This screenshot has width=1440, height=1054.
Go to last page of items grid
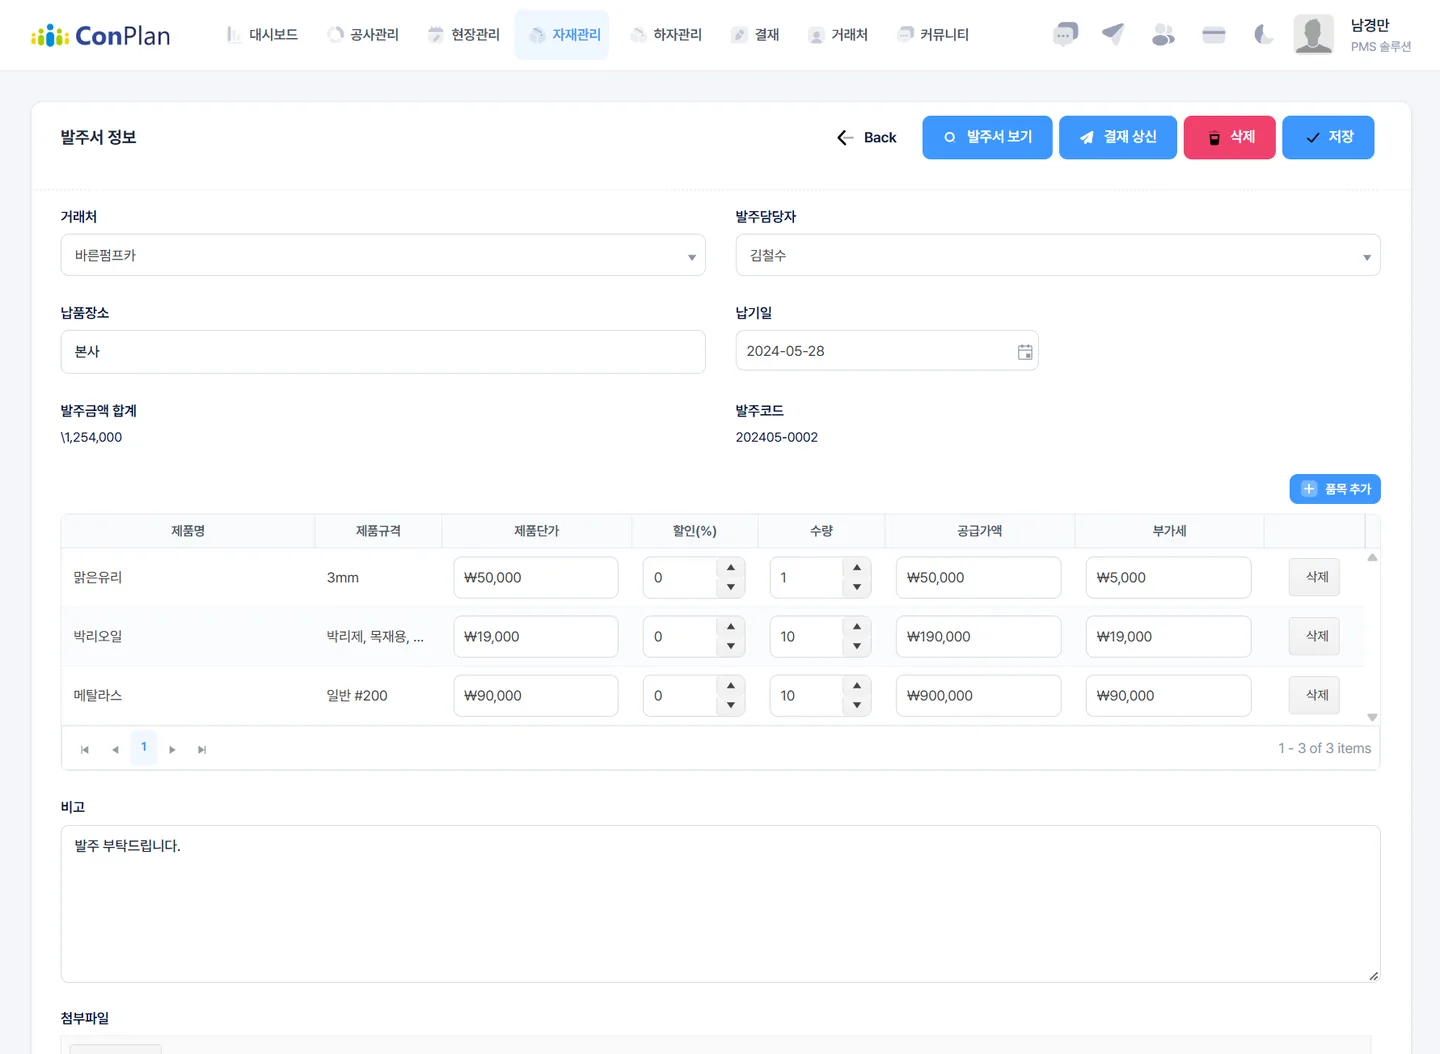coord(202,749)
